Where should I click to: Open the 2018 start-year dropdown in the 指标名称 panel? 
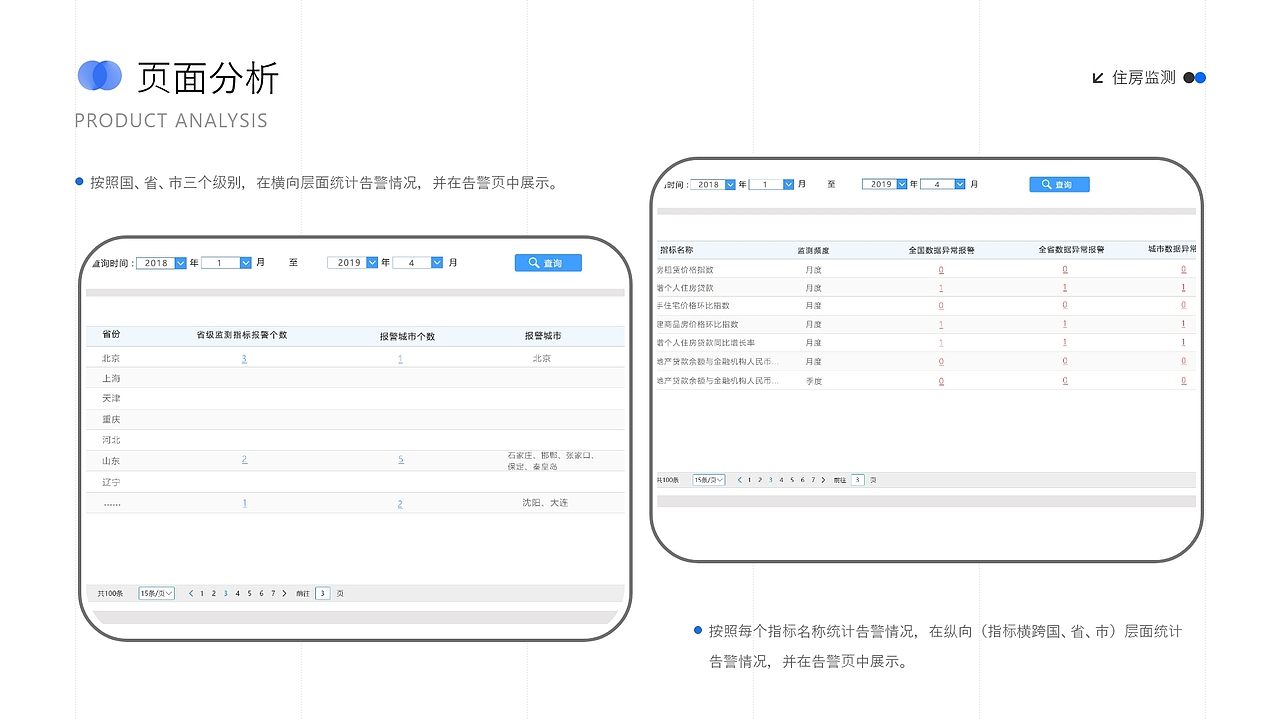pyautogui.click(x=715, y=184)
